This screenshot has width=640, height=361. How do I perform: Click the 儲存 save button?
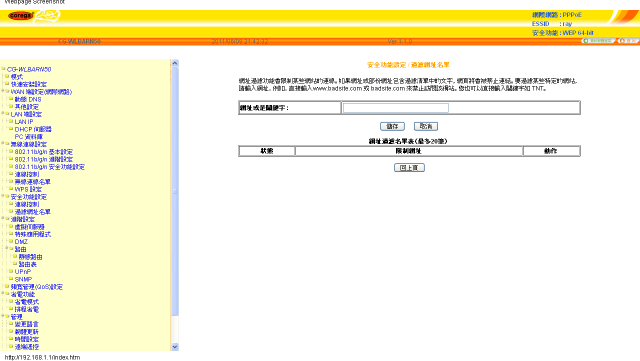click(392, 126)
